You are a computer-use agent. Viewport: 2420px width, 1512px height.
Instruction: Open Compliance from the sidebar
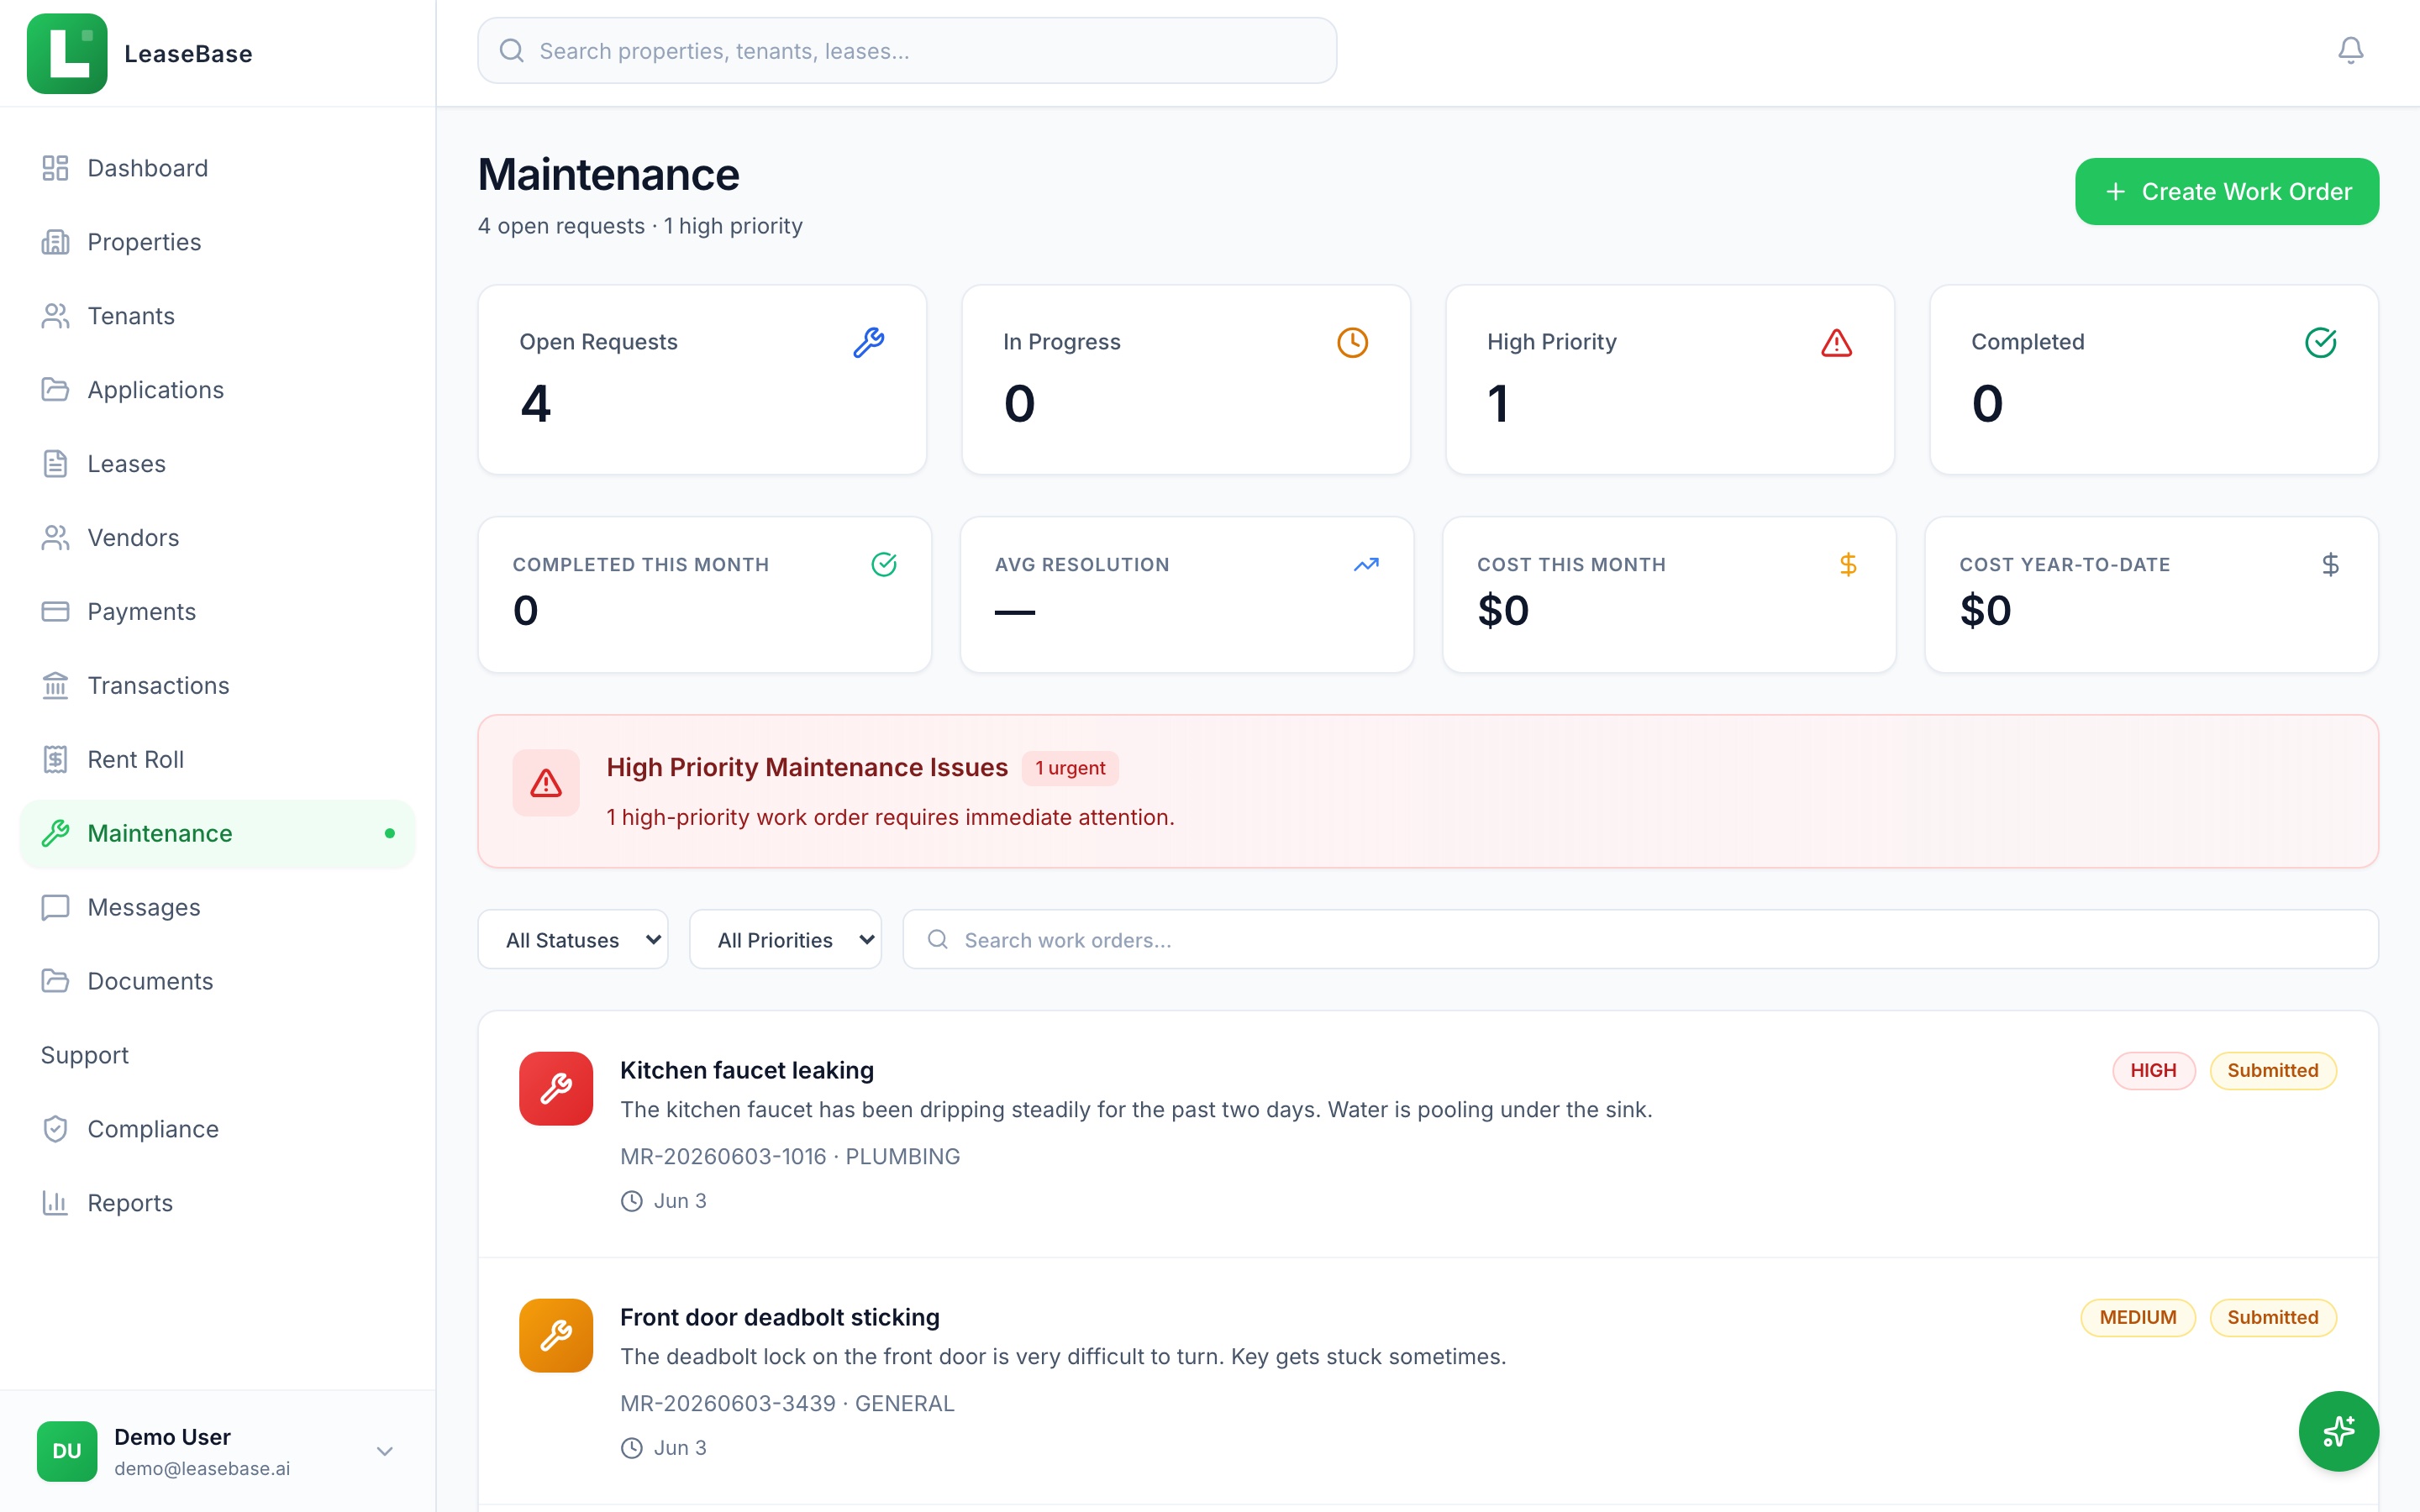pos(217,1129)
